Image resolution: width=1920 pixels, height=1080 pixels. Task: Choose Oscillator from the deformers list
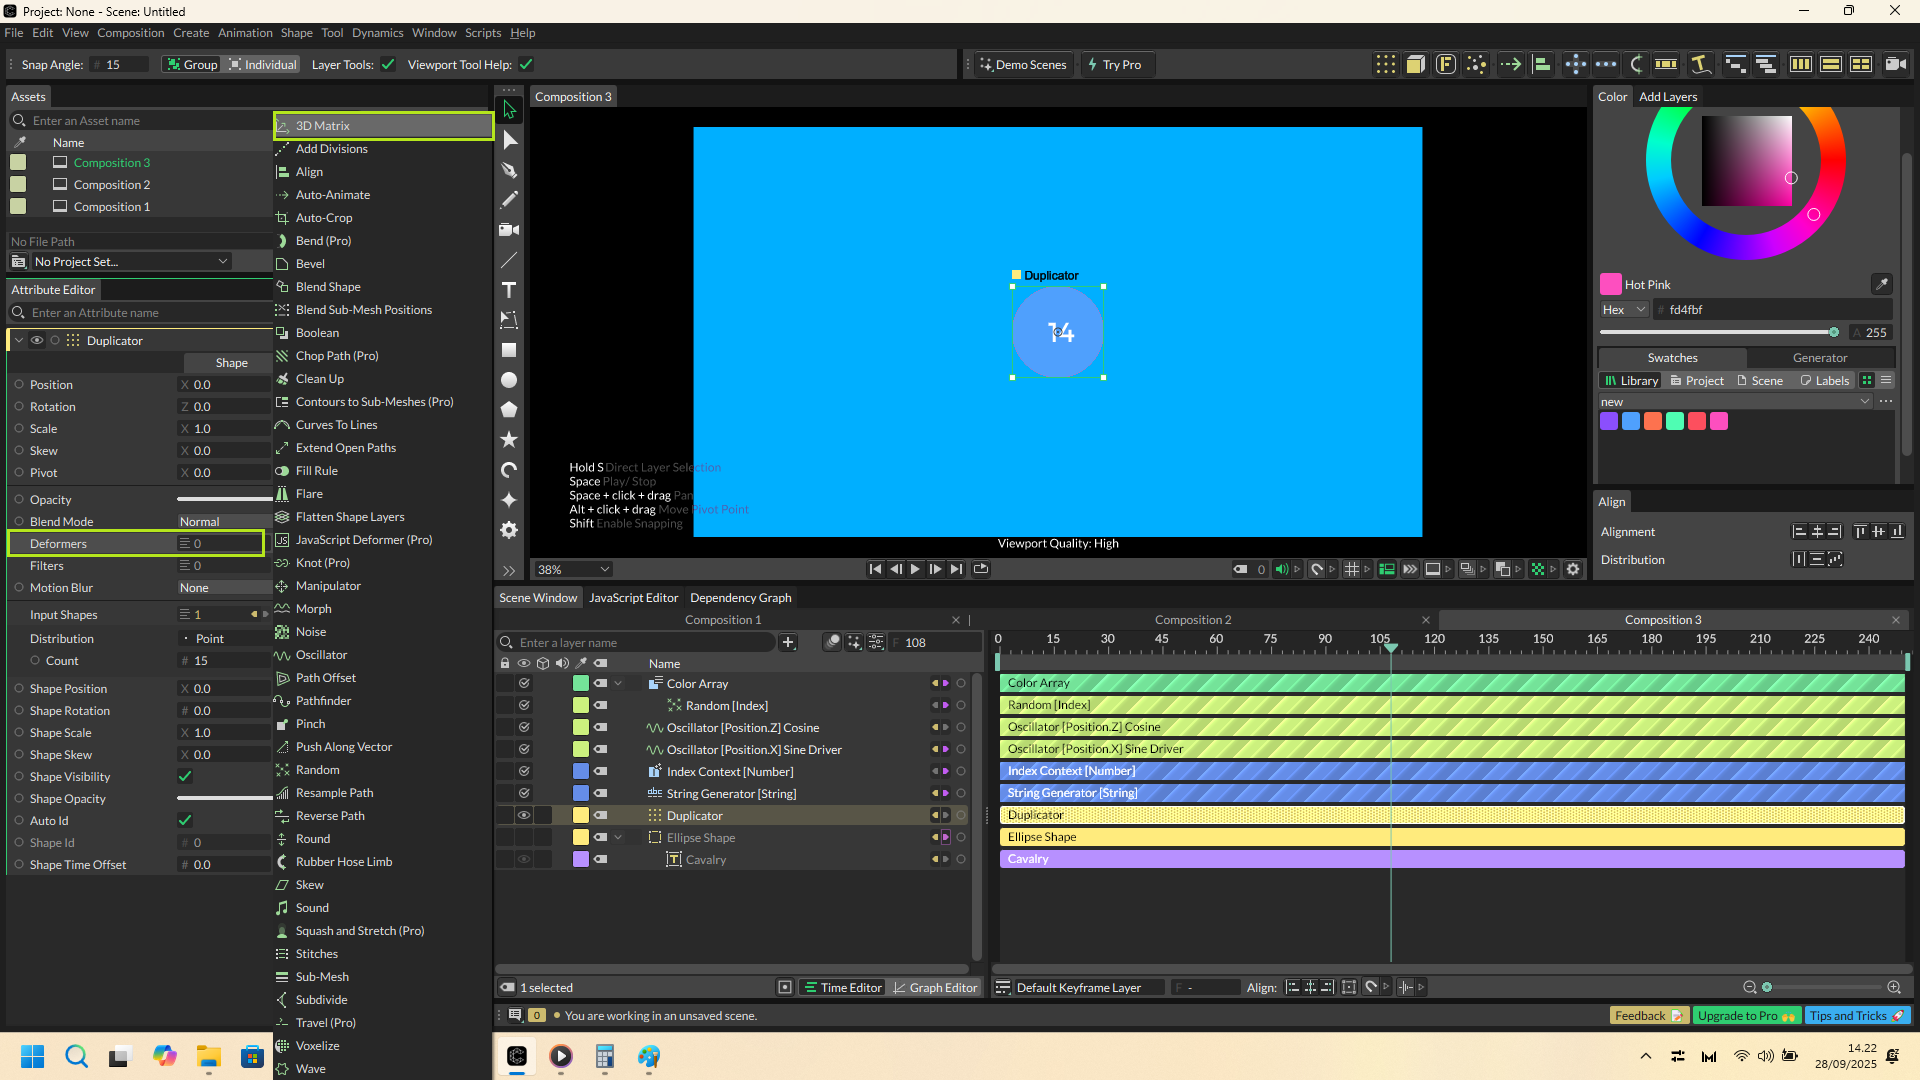pos(321,654)
